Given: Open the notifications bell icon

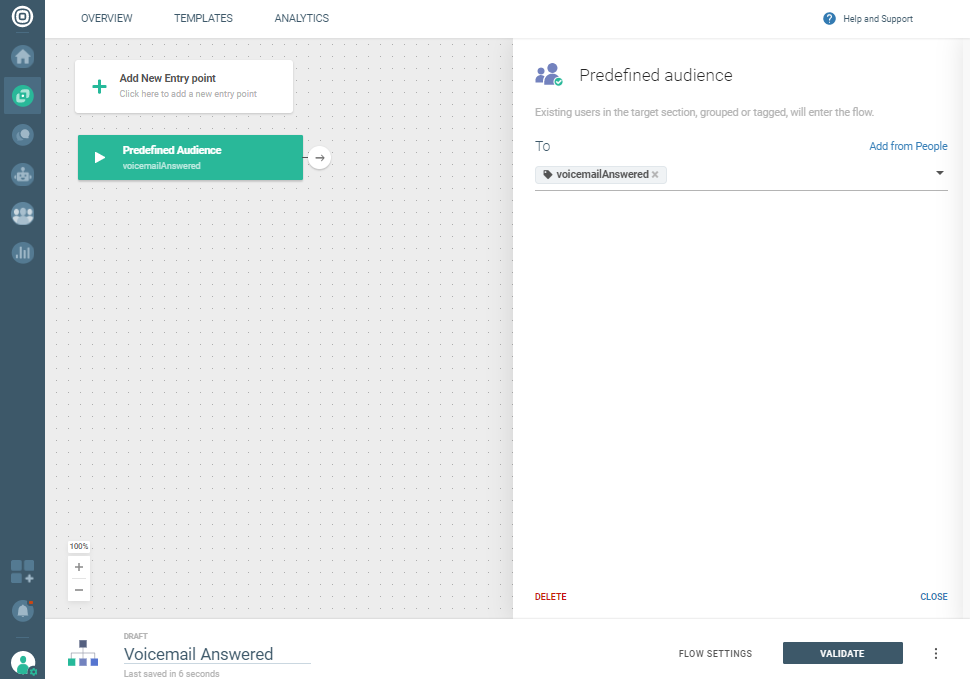Looking at the screenshot, I should 22,609.
